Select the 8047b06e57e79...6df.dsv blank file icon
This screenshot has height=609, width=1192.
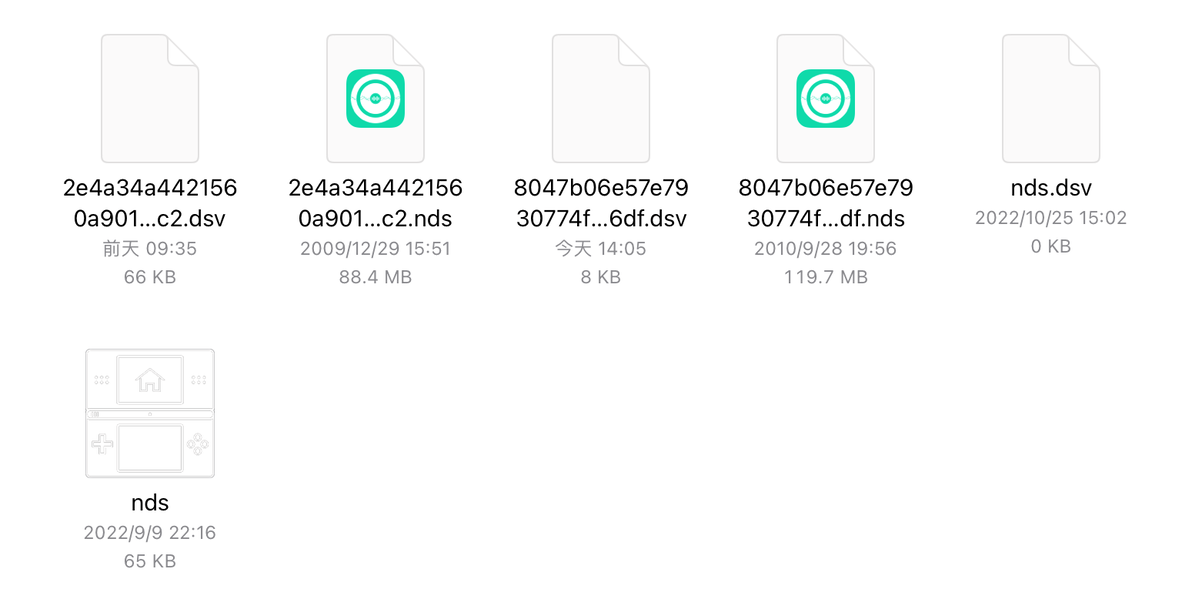pyautogui.click(x=601, y=98)
